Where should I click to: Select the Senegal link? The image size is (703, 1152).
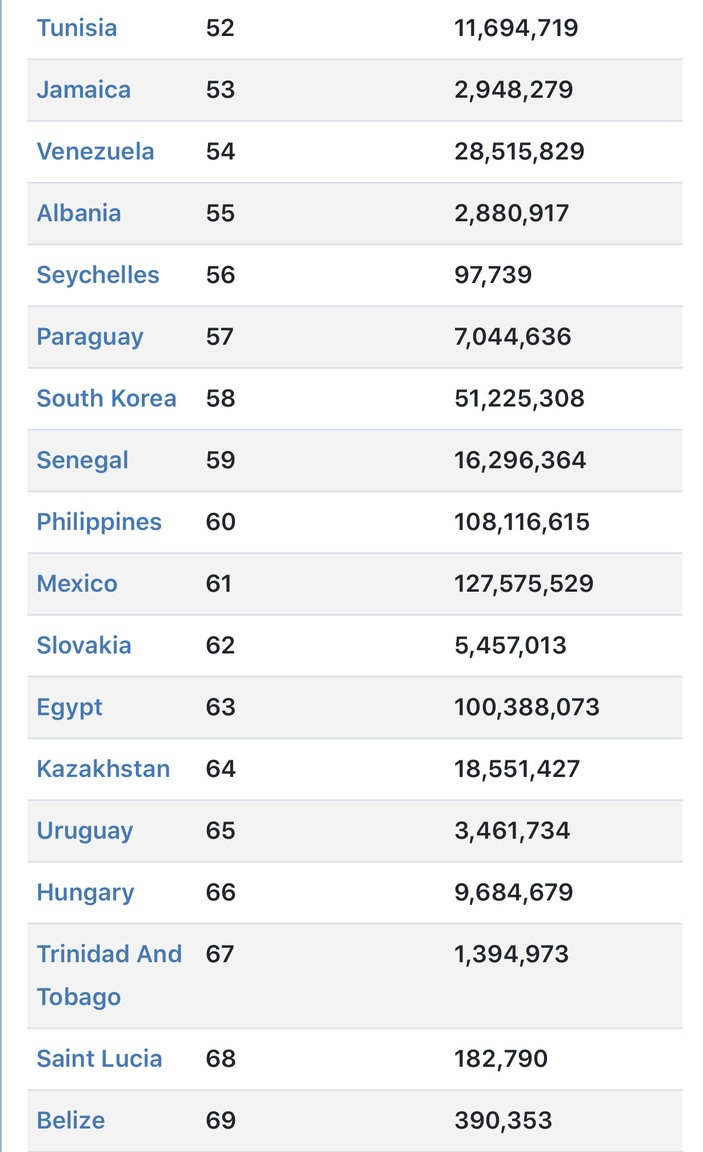(x=82, y=460)
